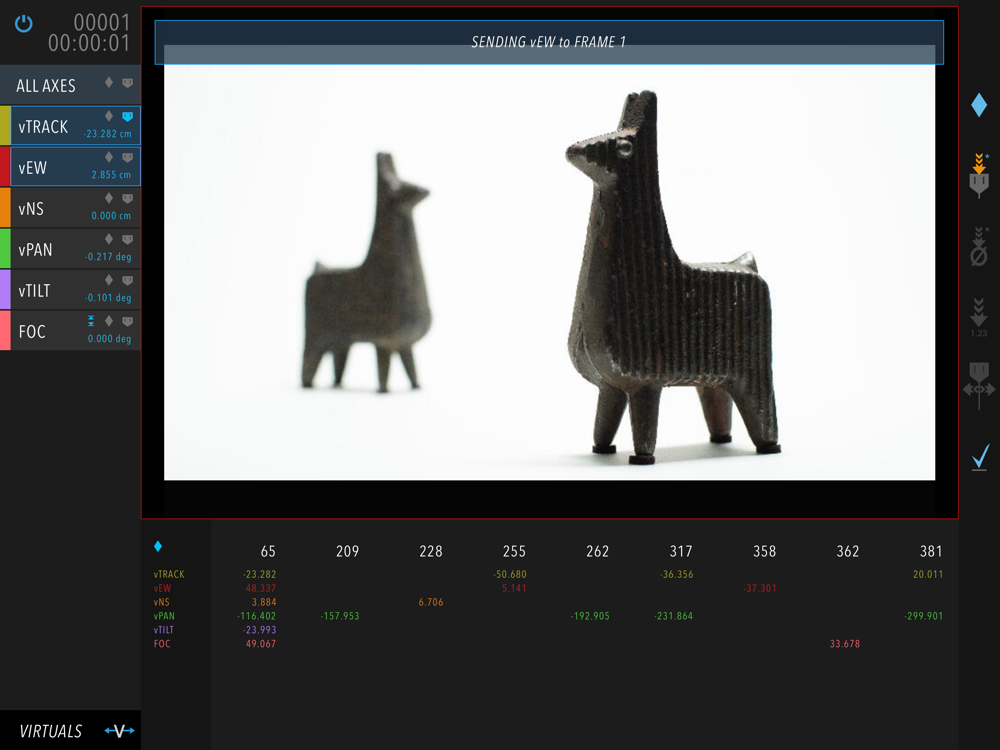Click the blue checkmark icon
This screenshot has width=1000, height=750.
click(x=981, y=457)
